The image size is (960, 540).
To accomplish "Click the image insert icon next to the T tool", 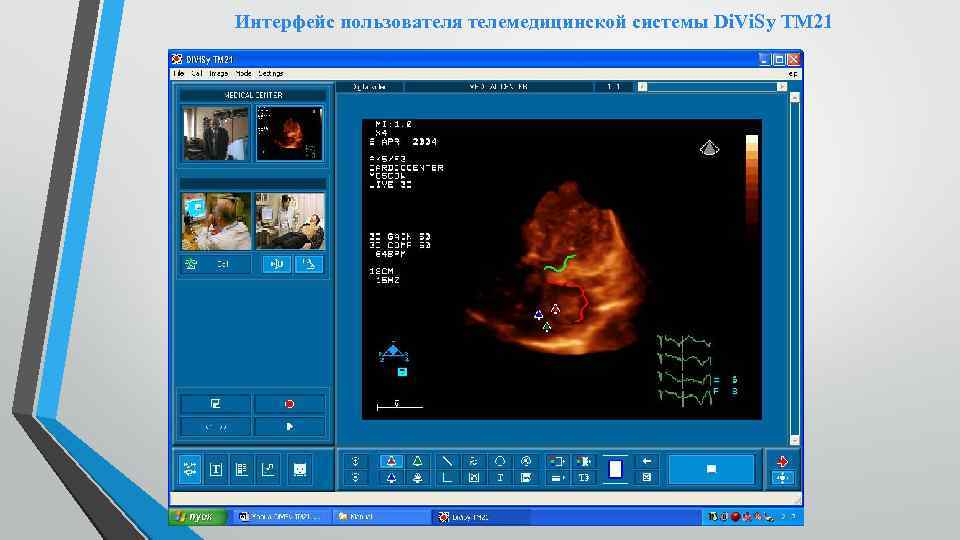I will pos(526,478).
